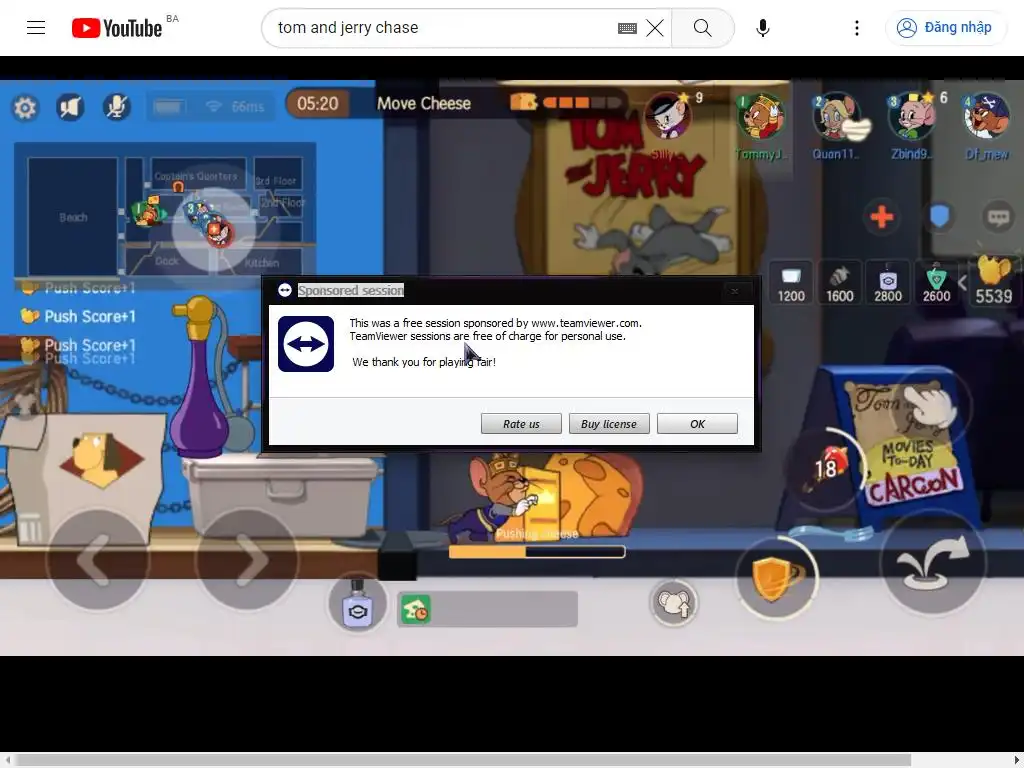Tap the jump arrow button
This screenshot has width=1024, height=768.
[932, 563]
